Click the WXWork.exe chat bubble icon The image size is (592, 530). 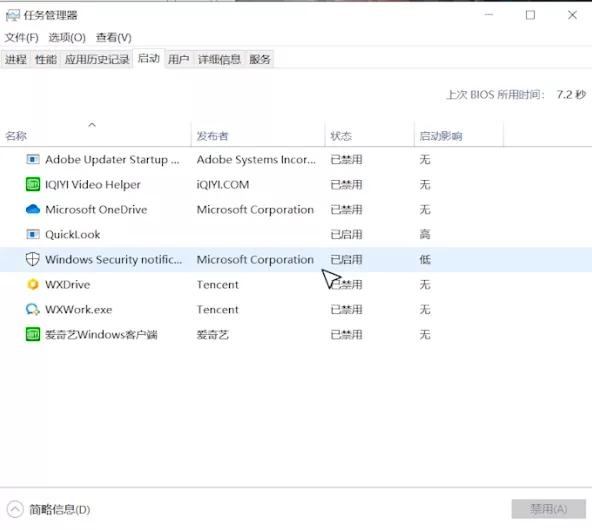click(33, 310)
